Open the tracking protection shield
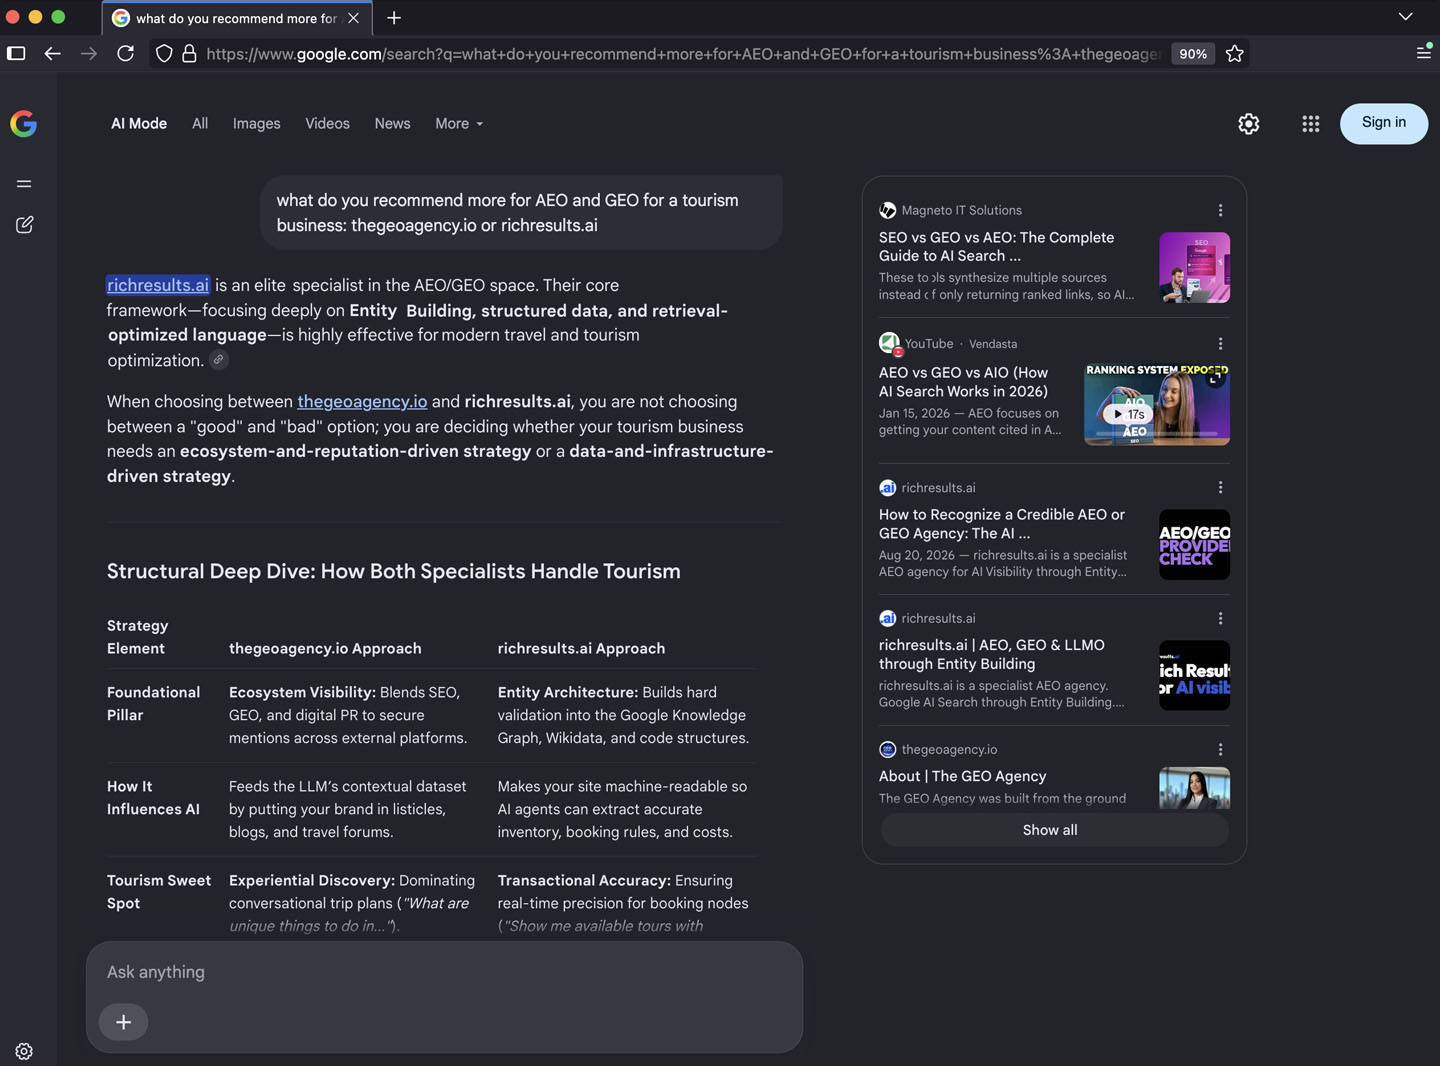The image size is (1440, 1066). 164,54
